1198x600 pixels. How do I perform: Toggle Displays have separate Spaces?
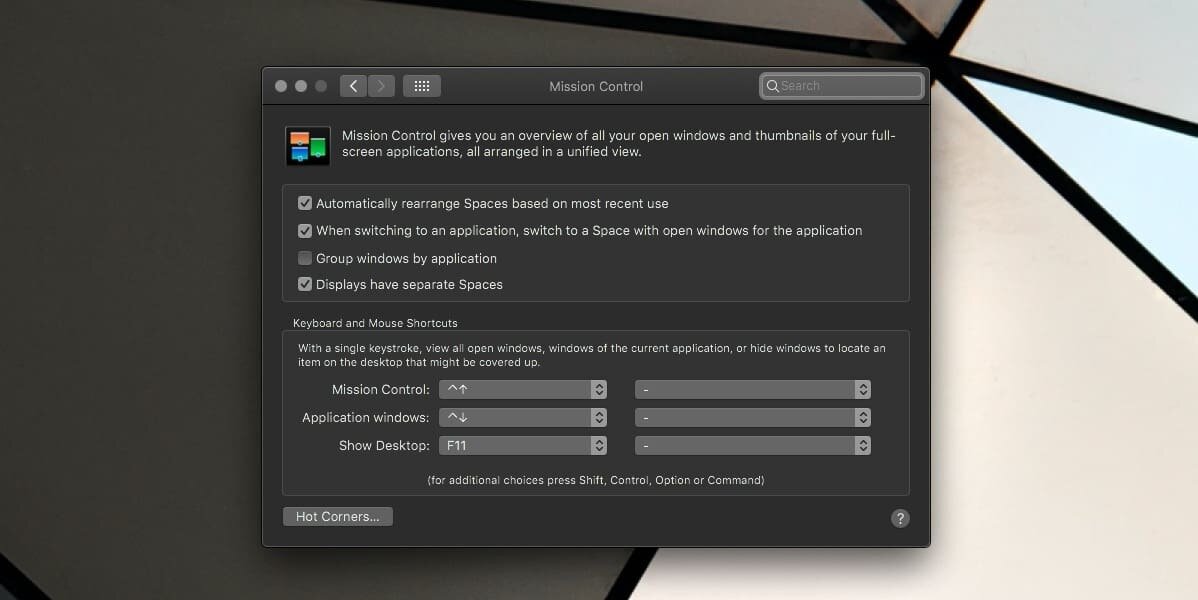tap(305, 284)
